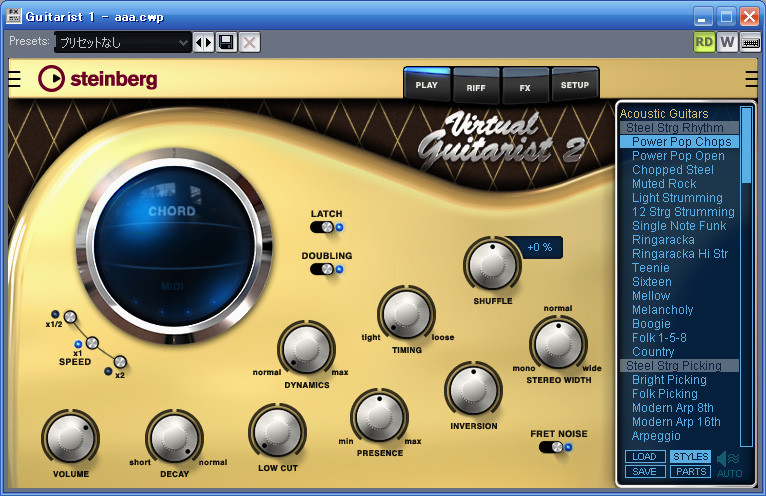Select the Mellow style
766x496 pixels.
[651, 296]
